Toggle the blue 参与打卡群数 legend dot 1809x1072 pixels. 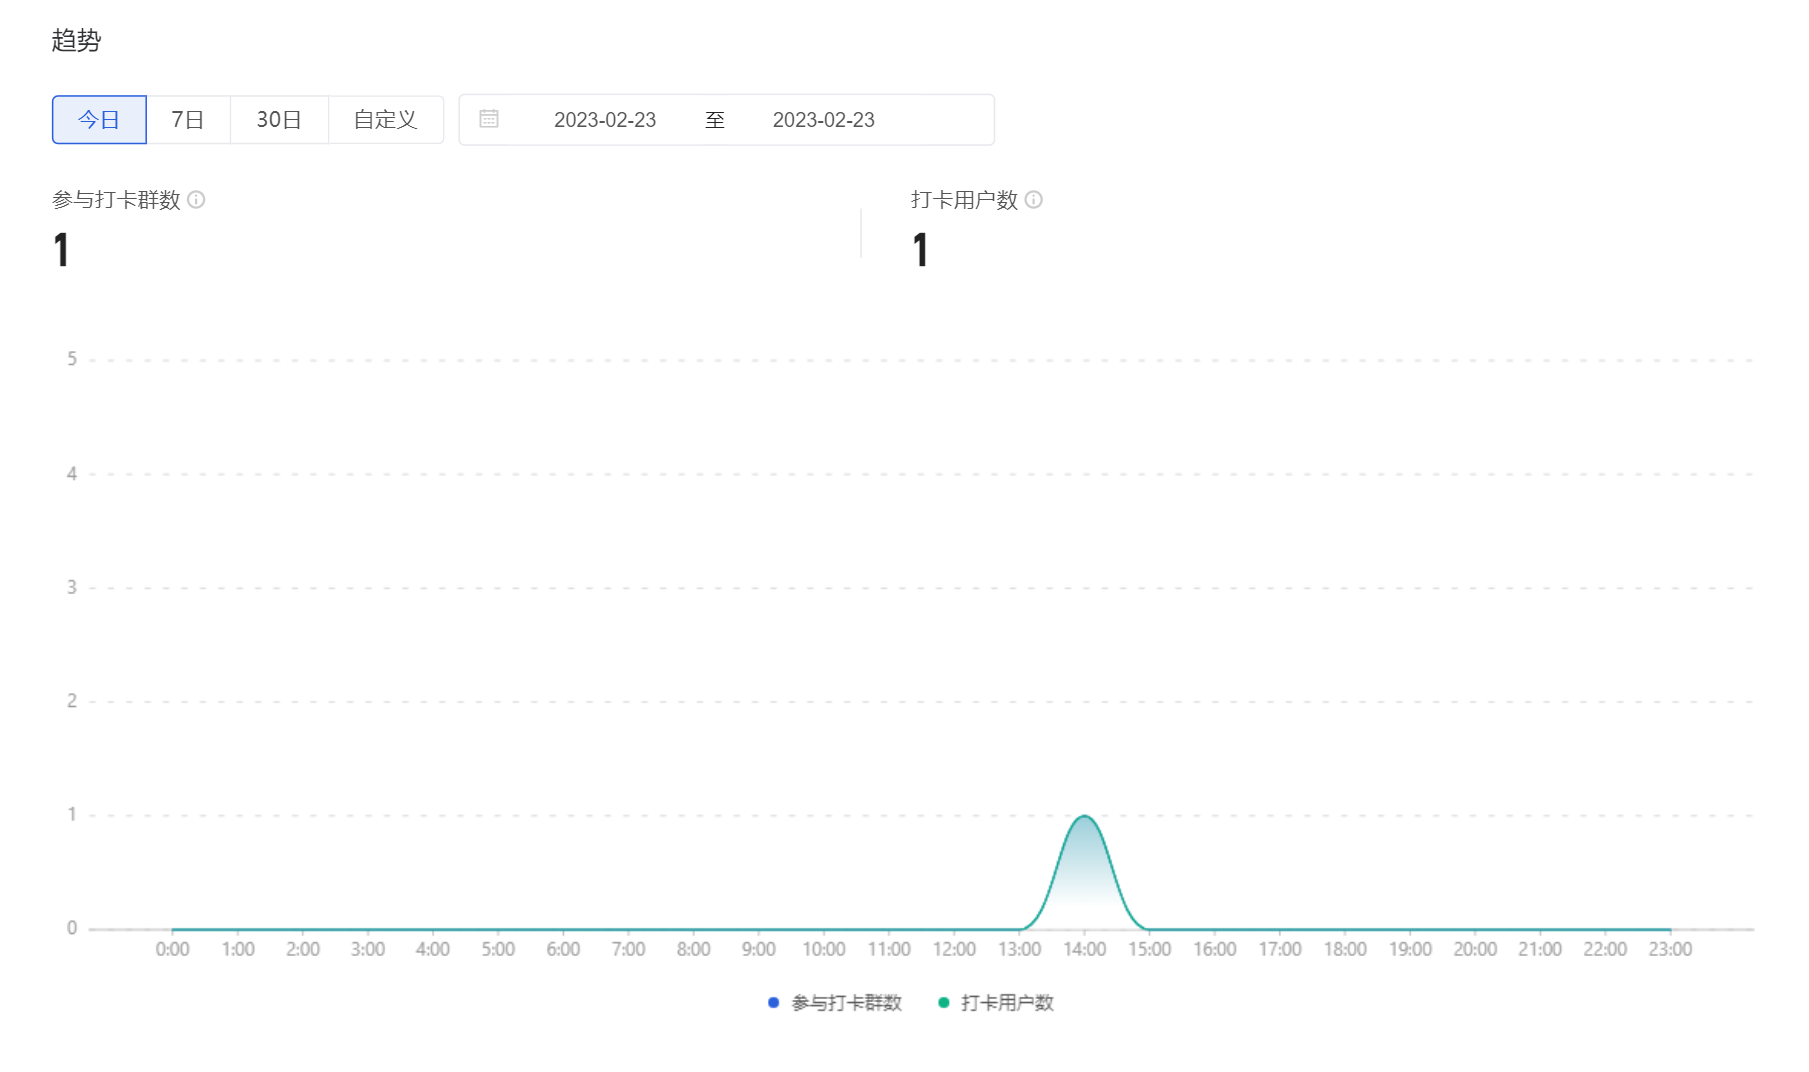(773, 1003)
